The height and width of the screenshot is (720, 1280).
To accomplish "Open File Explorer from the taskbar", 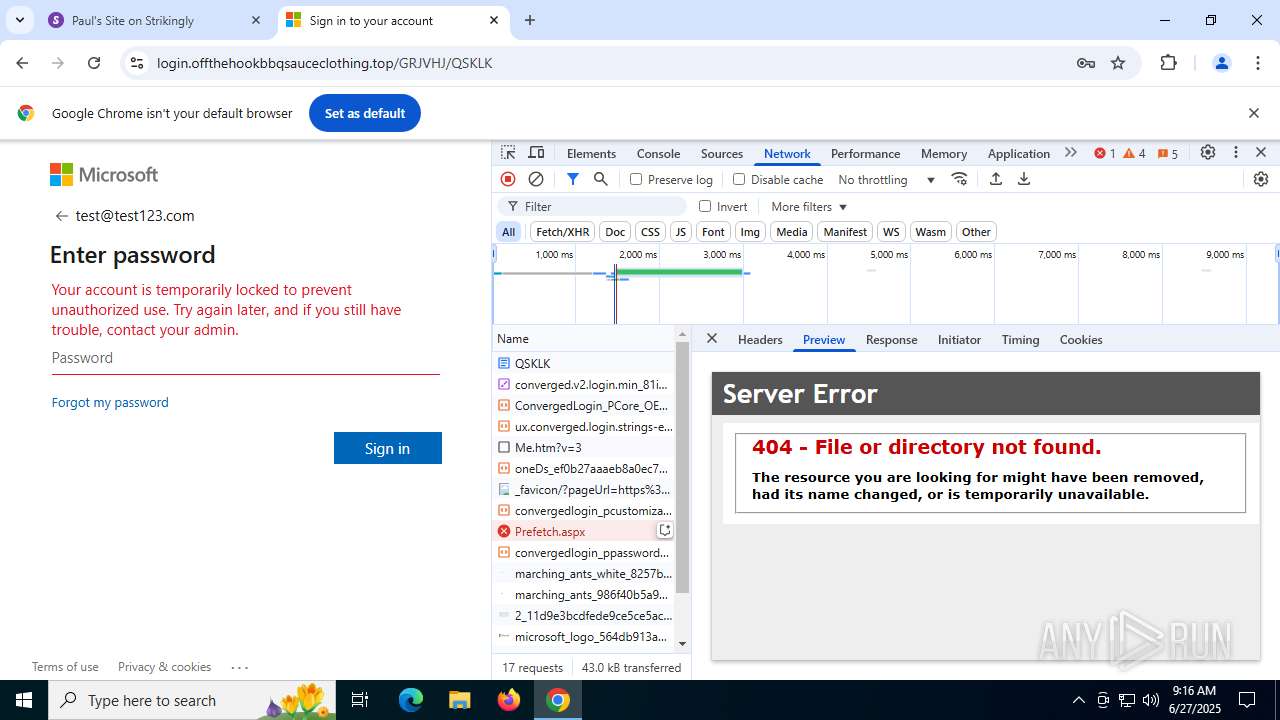I will (459, 700).
